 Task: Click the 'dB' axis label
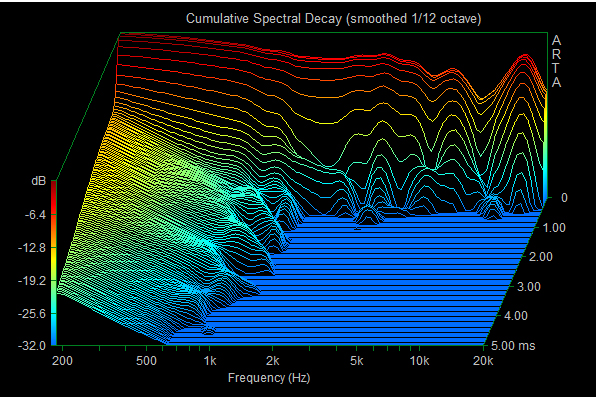[x=38, y=181]
